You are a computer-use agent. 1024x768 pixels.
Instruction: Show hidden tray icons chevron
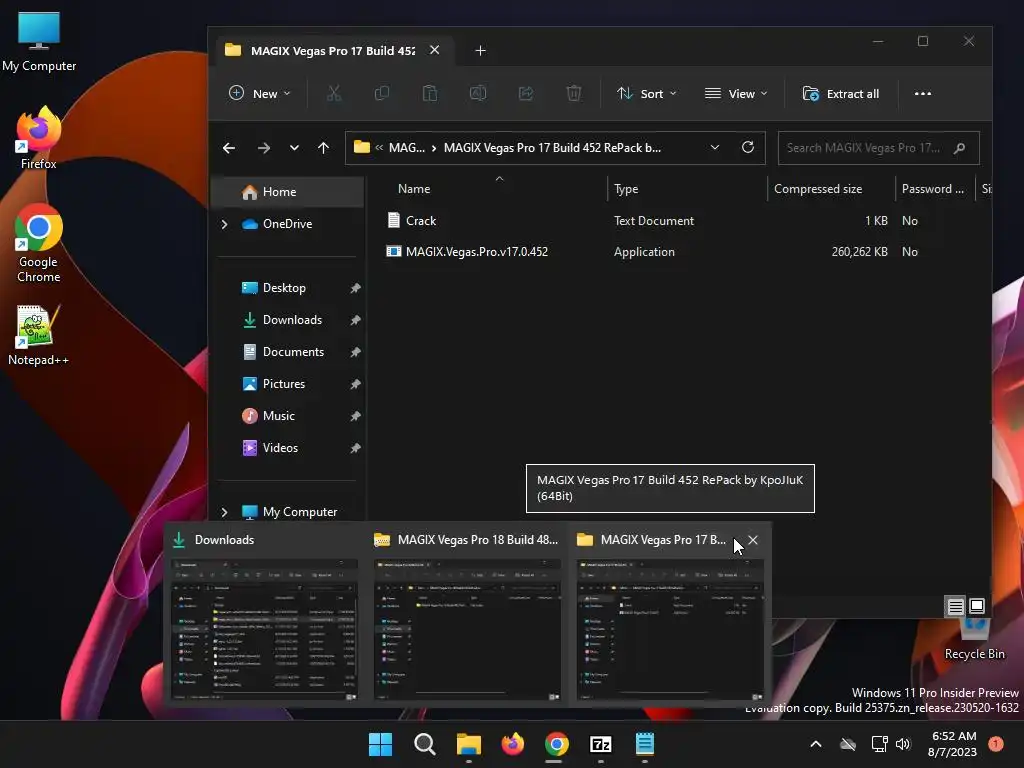816,744
